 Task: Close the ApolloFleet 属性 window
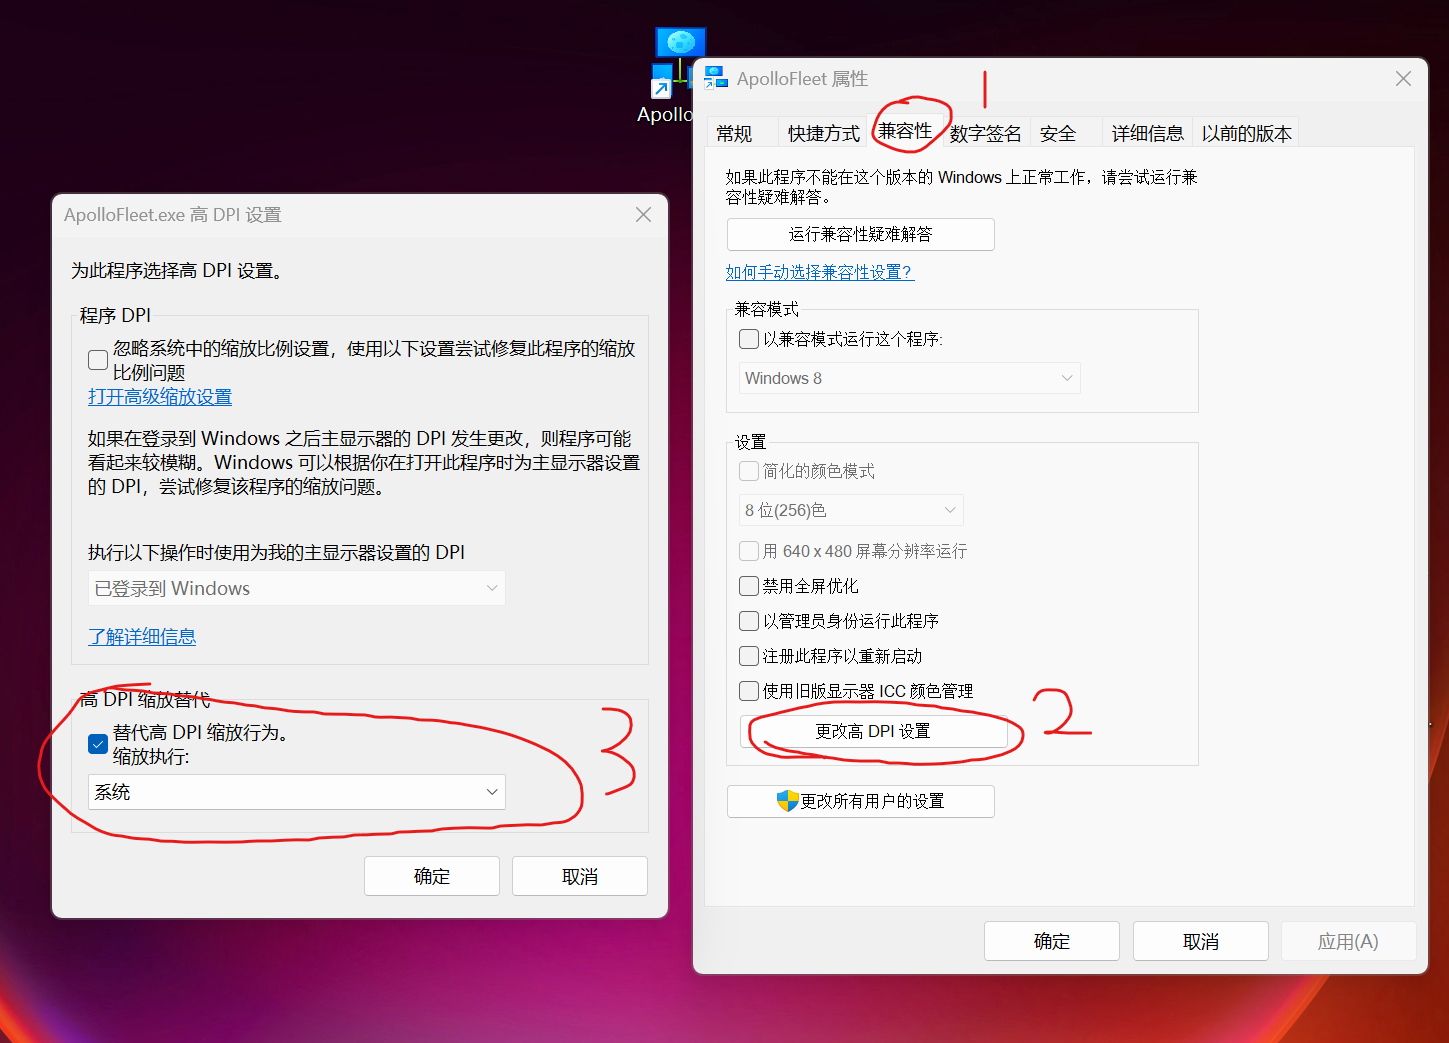pos(1403,79)
